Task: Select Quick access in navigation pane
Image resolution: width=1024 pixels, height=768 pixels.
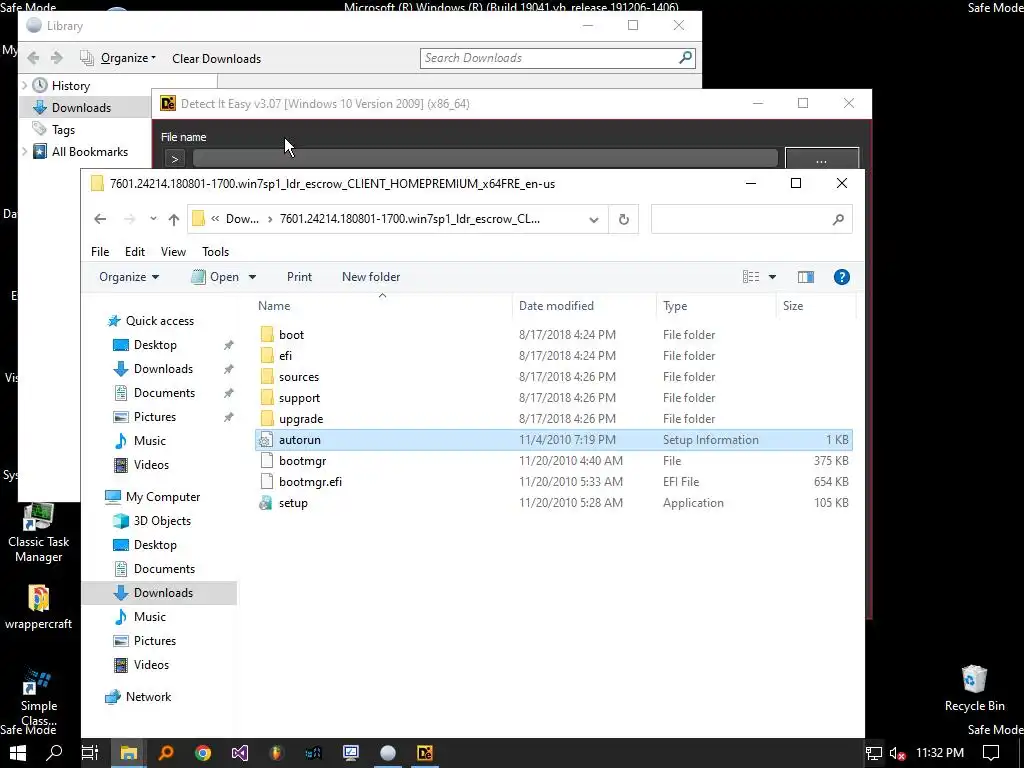Action: (159, 321)
